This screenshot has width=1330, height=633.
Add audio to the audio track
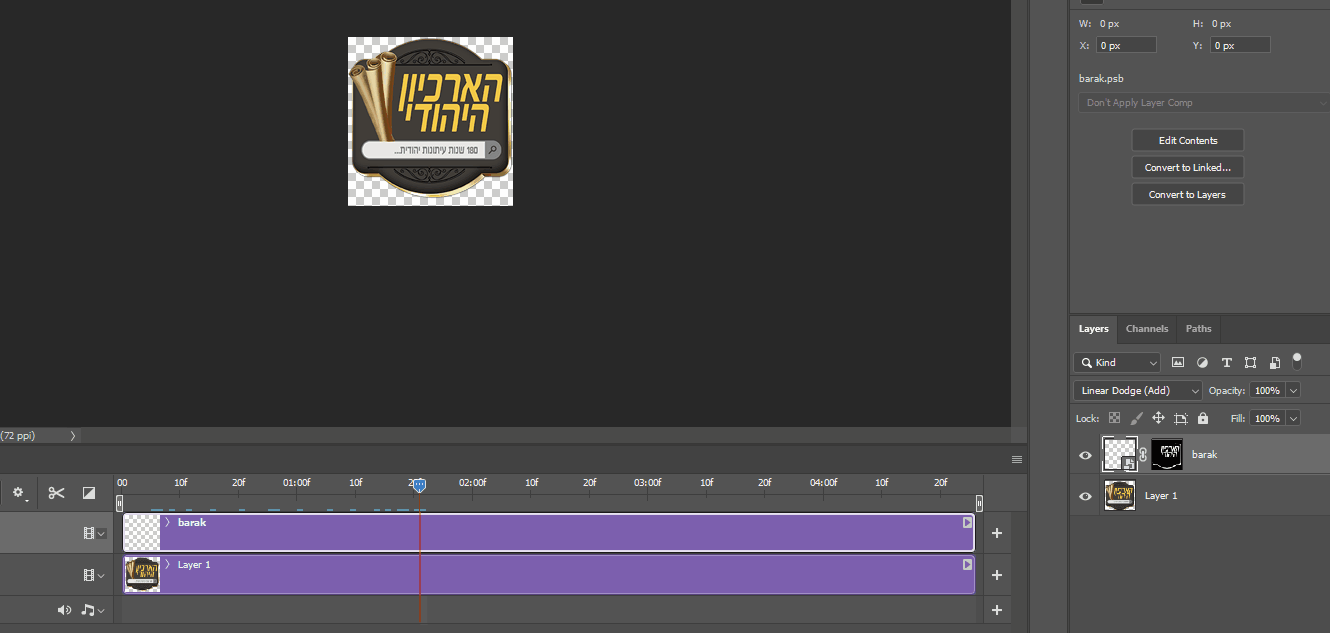pyautogui.click(x=997, y=610)
